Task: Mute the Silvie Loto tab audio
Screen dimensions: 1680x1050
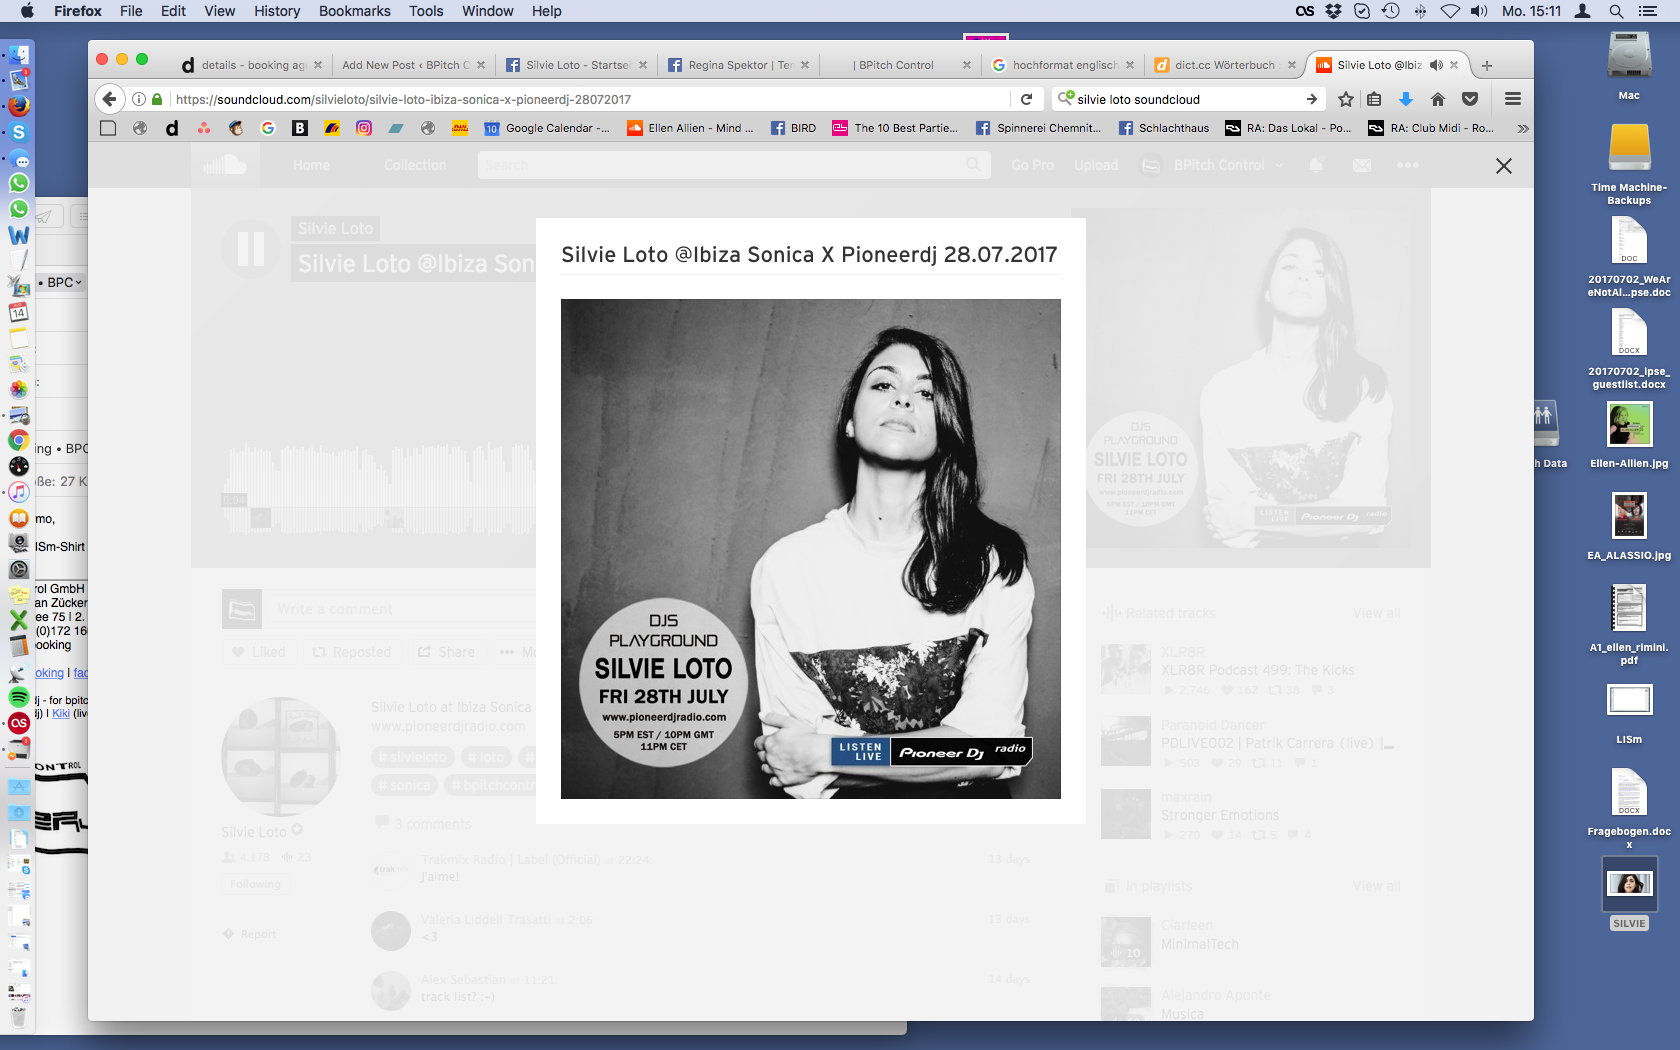Action: 1436,65
